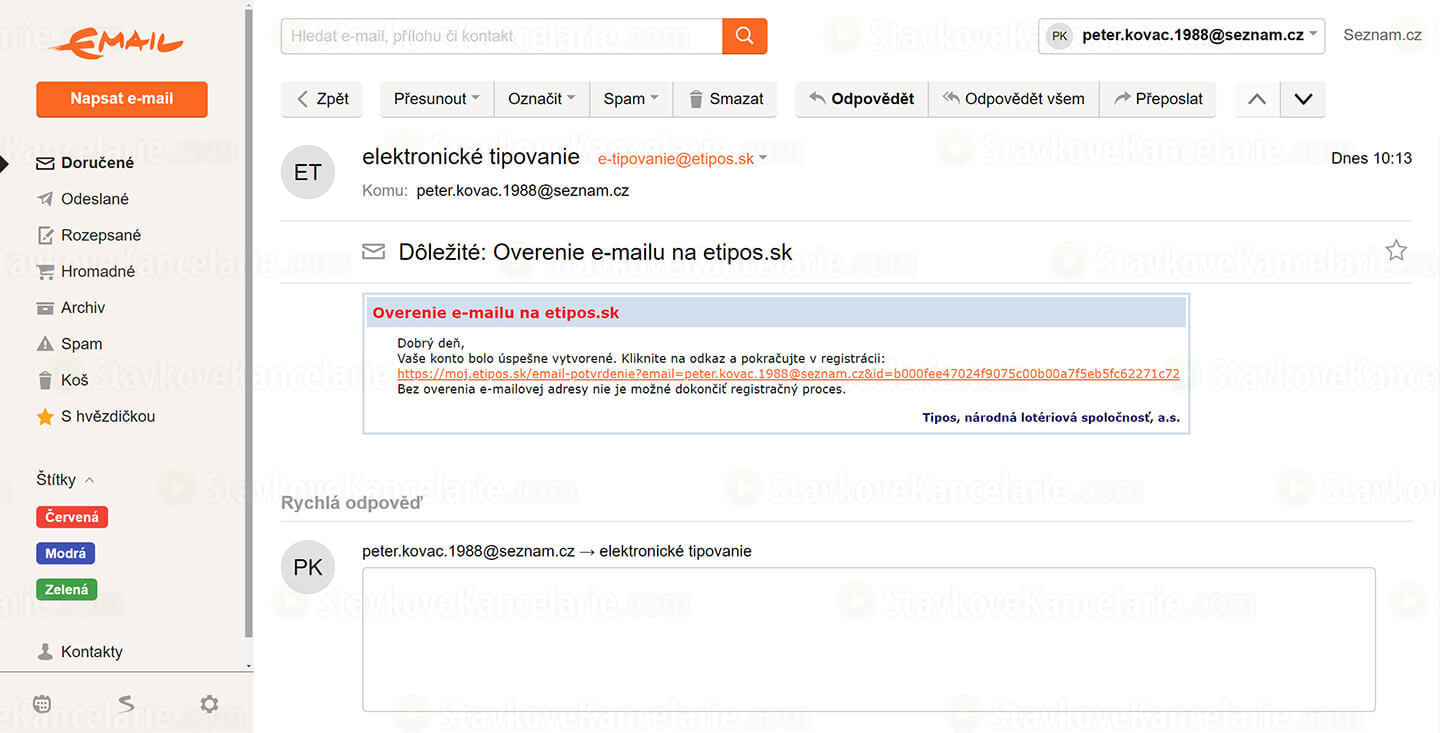Screen dimensions: 1440x733
Task: Open the Označit dropdown
Action: coord(542,99)
